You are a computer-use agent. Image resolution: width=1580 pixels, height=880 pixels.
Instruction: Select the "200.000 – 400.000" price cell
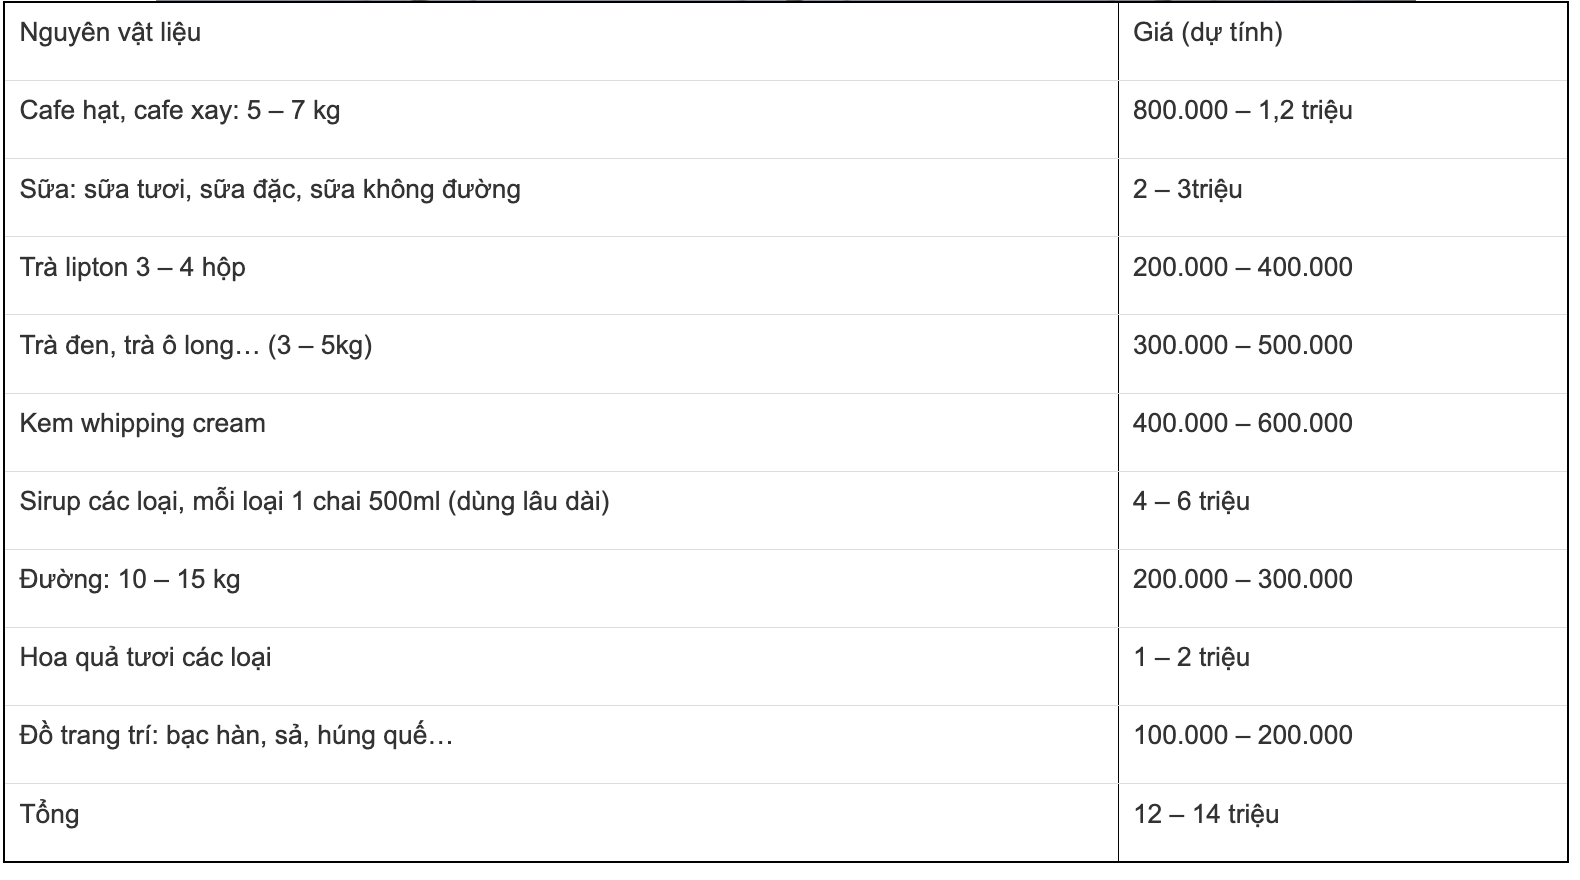pyautogui.click(x=1242, y=267)
